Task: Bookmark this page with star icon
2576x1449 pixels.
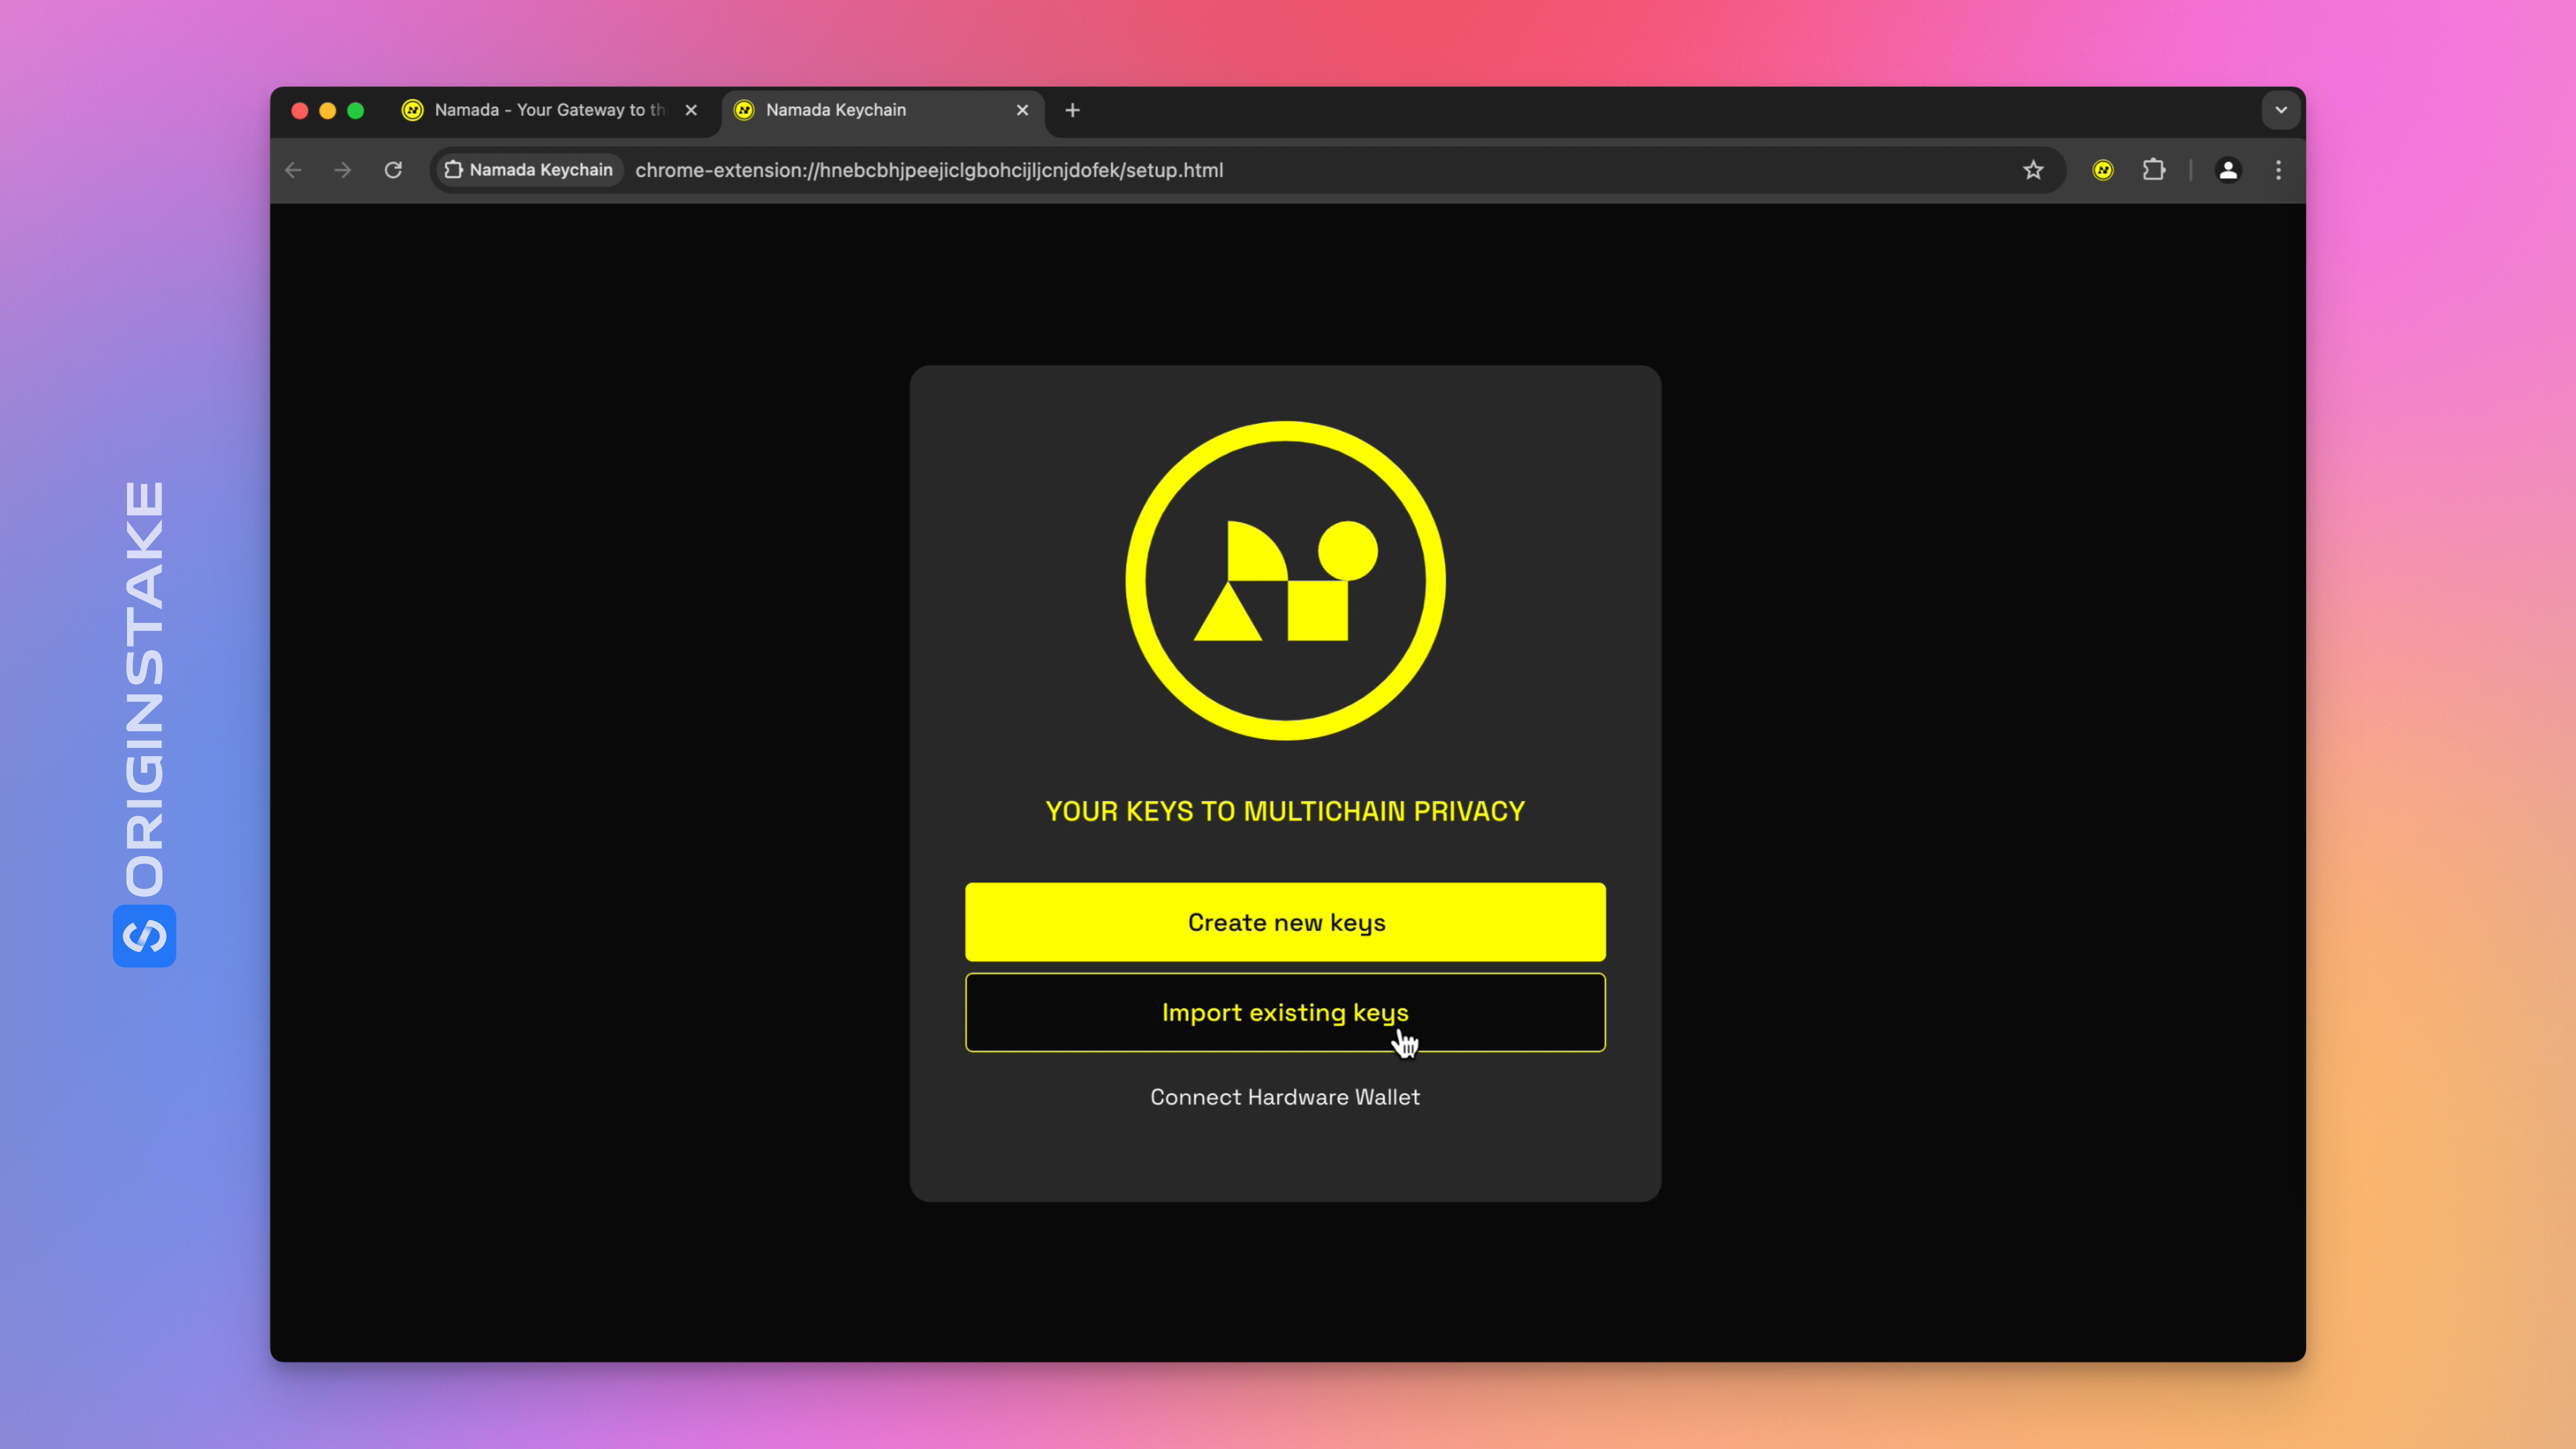Action: (2033, 170)
